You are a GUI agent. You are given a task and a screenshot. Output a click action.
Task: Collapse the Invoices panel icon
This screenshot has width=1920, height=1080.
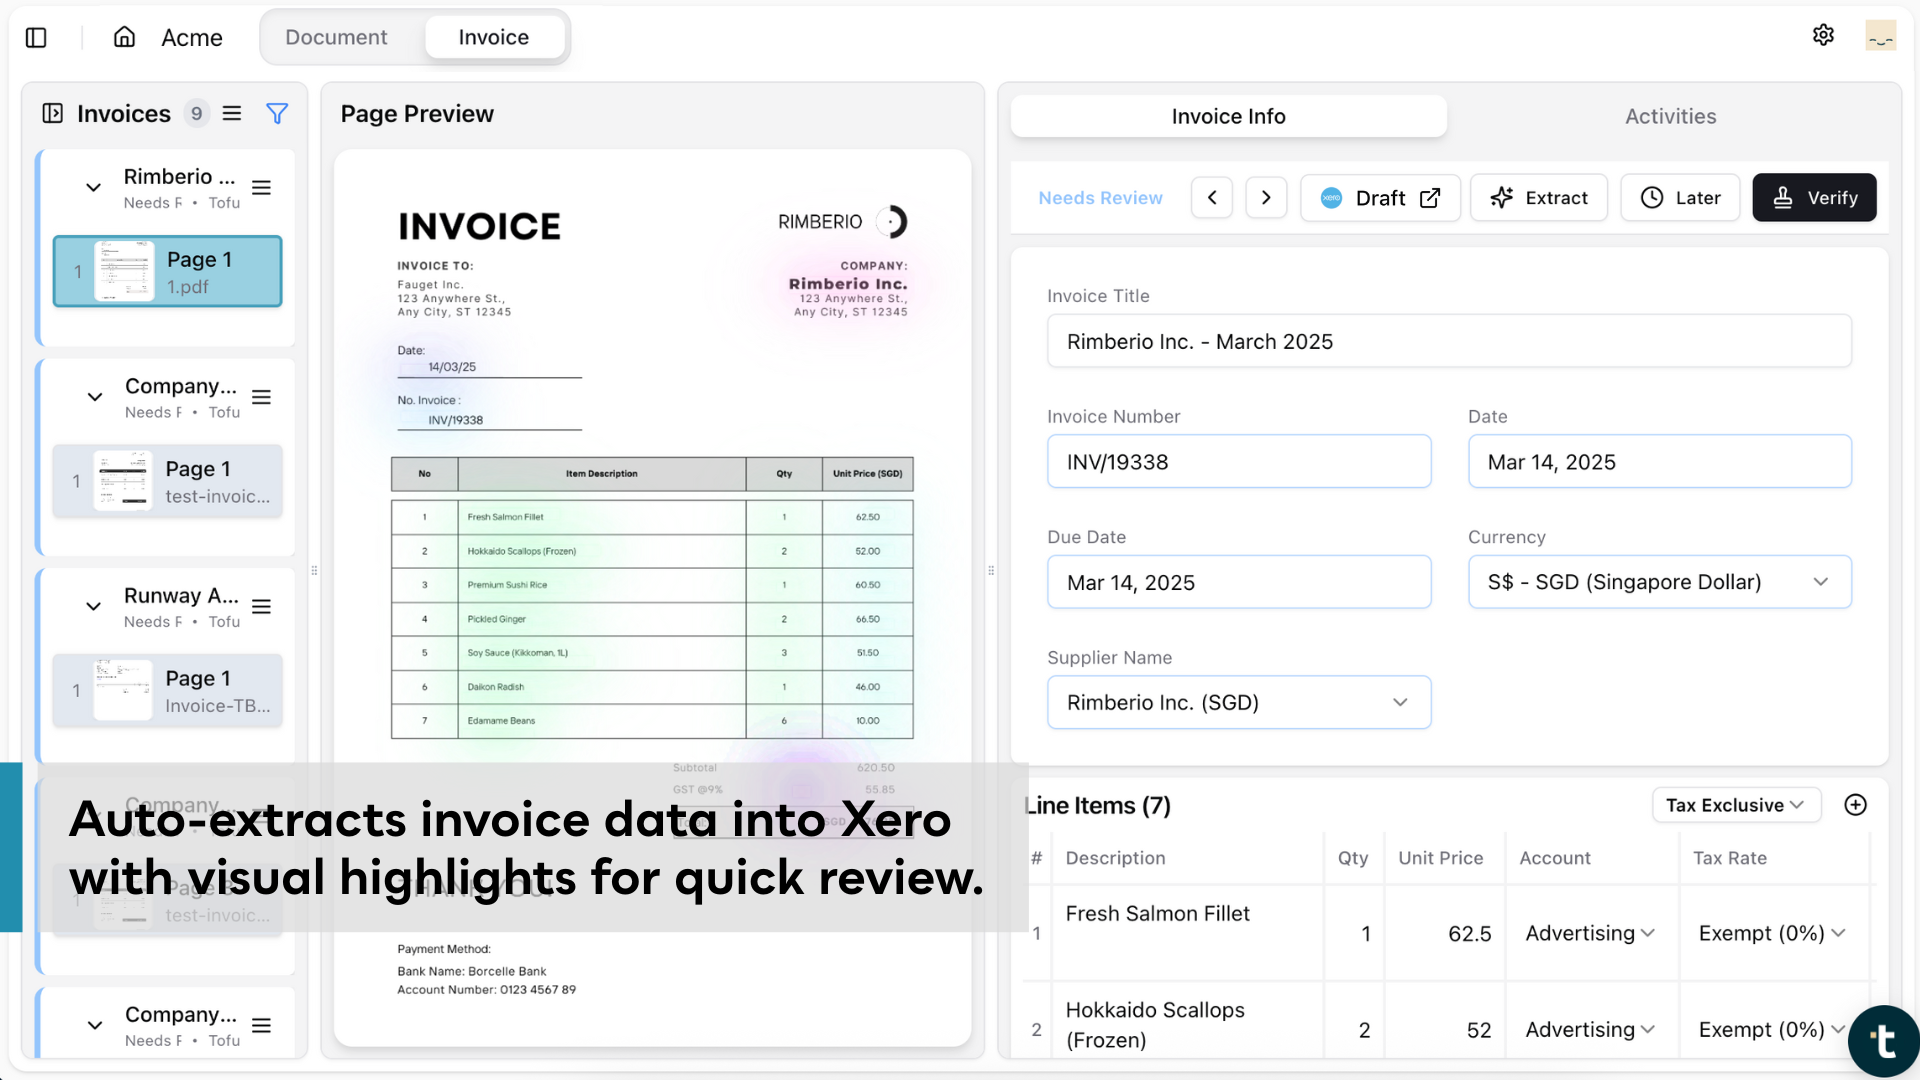click(53, 113)
